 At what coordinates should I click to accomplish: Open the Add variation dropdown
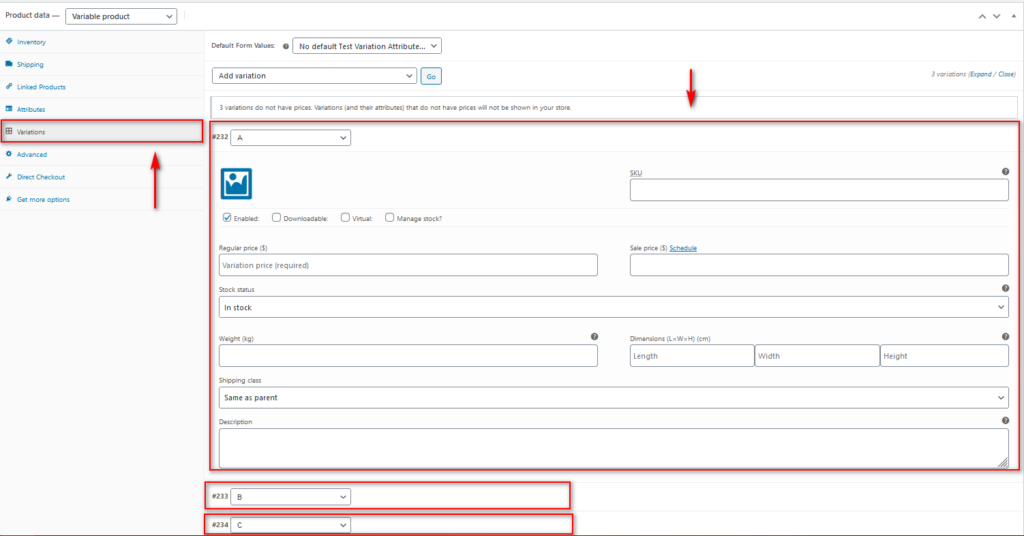[x=314, y=76]
